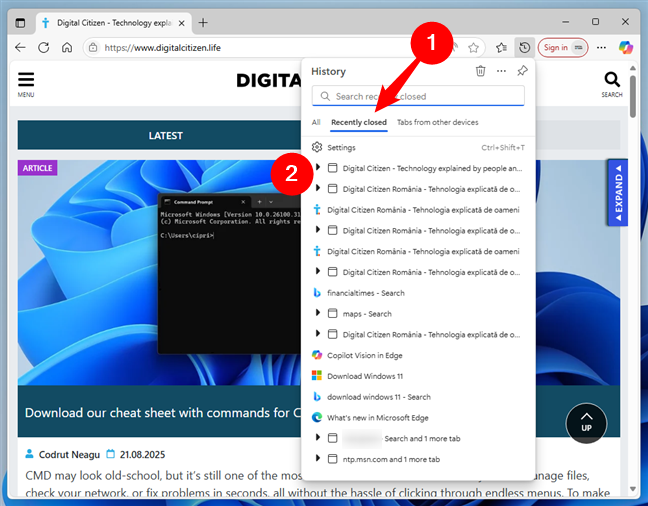Click the History search field
The height and width of the screenshot is (506, 648).
pos(418,96)
